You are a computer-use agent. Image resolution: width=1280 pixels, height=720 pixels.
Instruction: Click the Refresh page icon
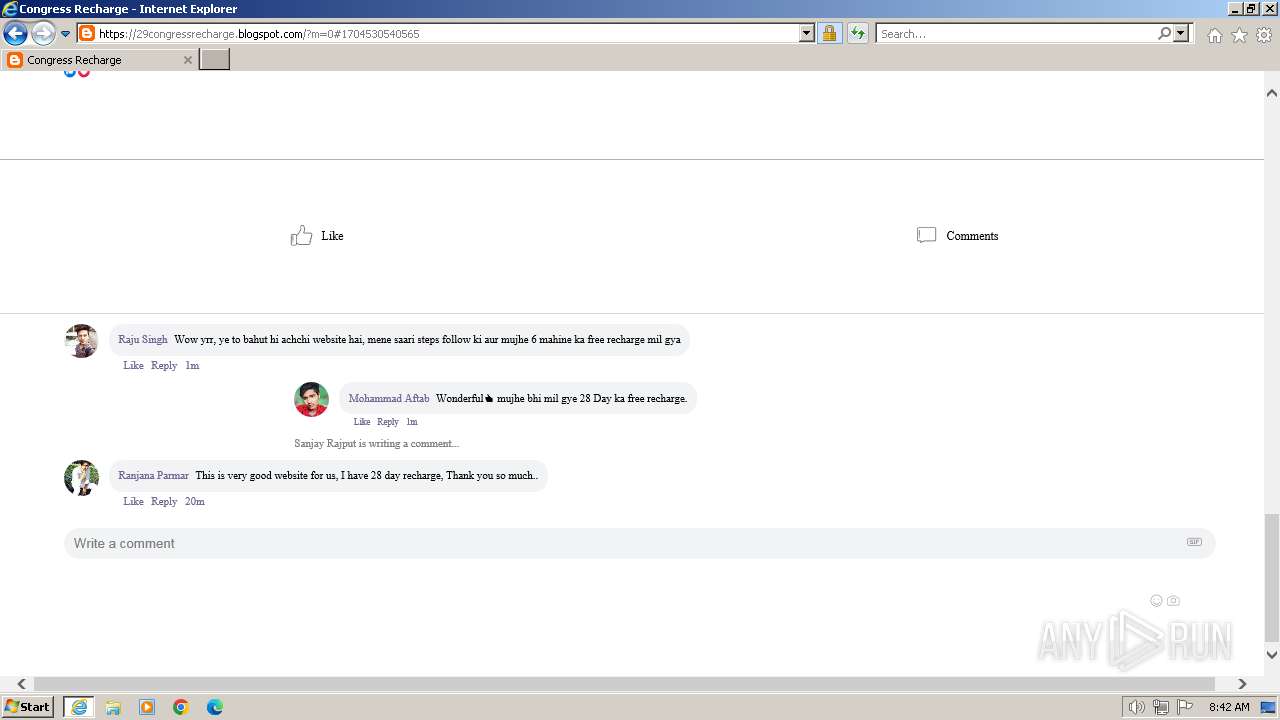(x=858, y=33)
